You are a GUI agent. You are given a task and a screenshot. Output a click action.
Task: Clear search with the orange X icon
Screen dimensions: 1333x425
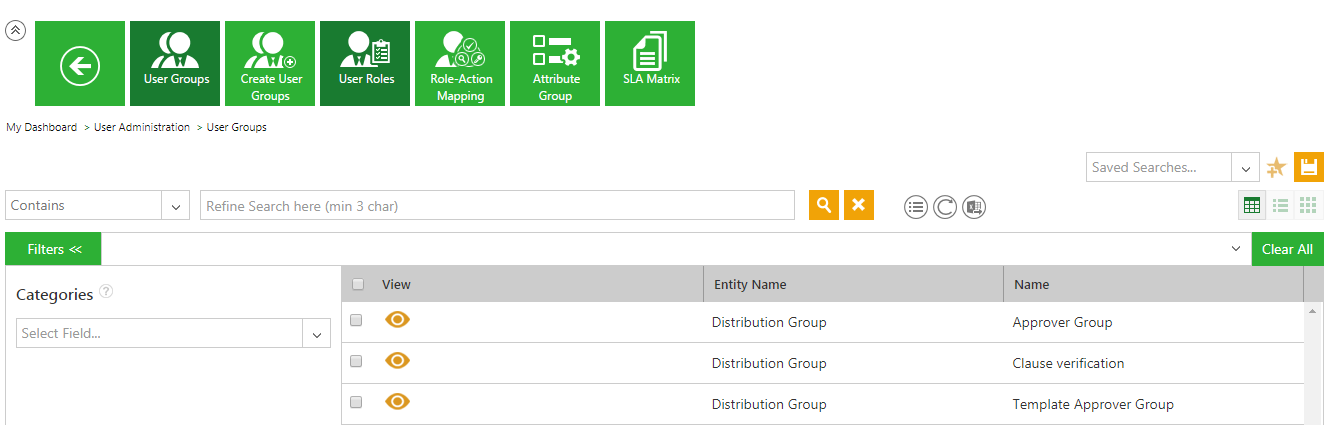click(858, 205)
